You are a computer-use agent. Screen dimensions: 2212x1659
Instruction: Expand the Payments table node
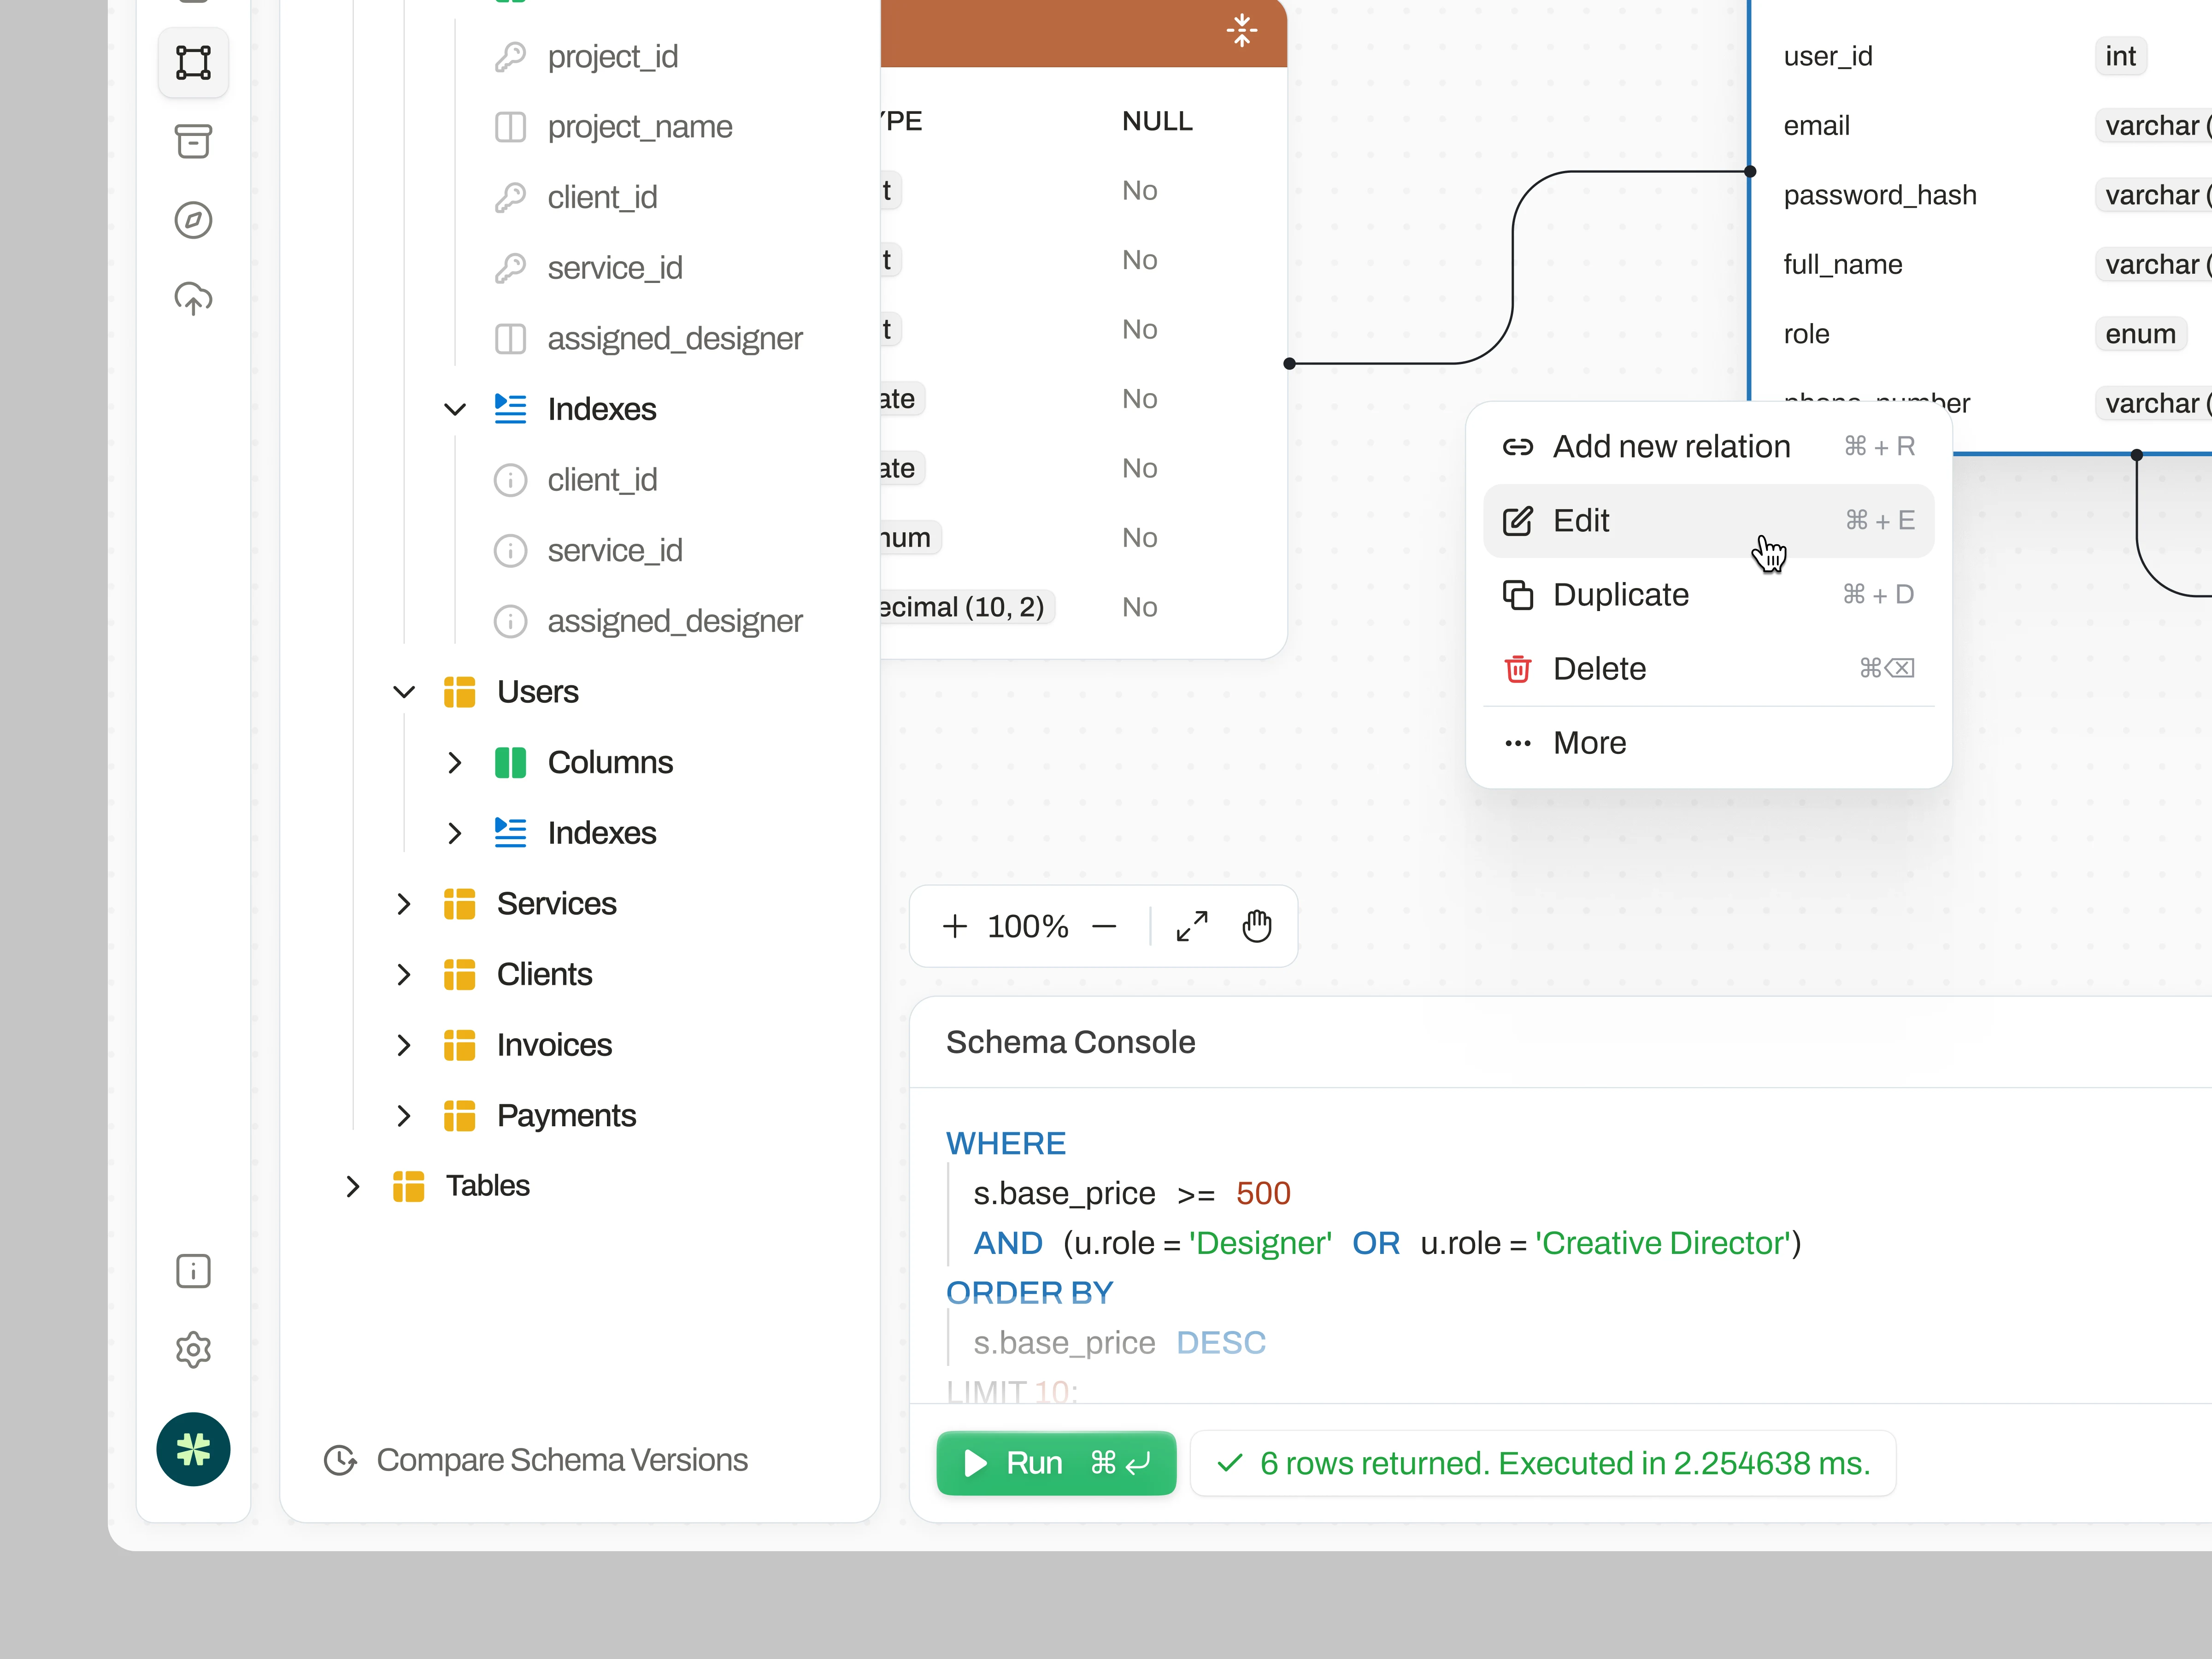pos(404,1116)
